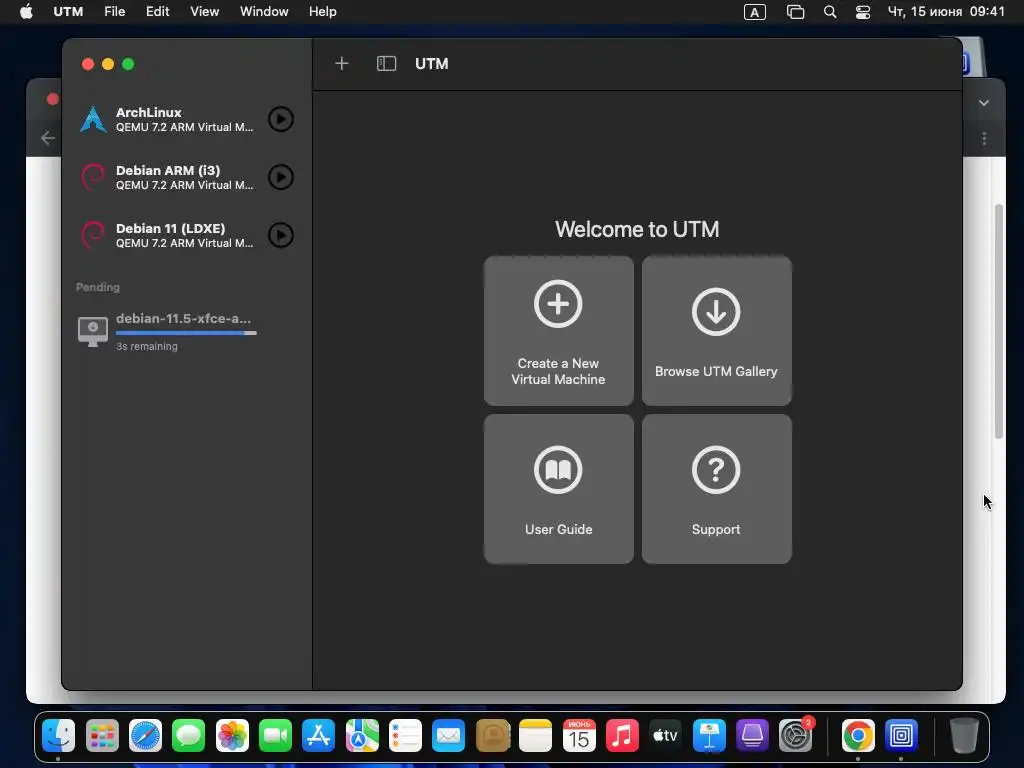This screenshot has height=768, width=1024.
Task: Open Stage Manager menu bar icon
Action: (795, 12)
